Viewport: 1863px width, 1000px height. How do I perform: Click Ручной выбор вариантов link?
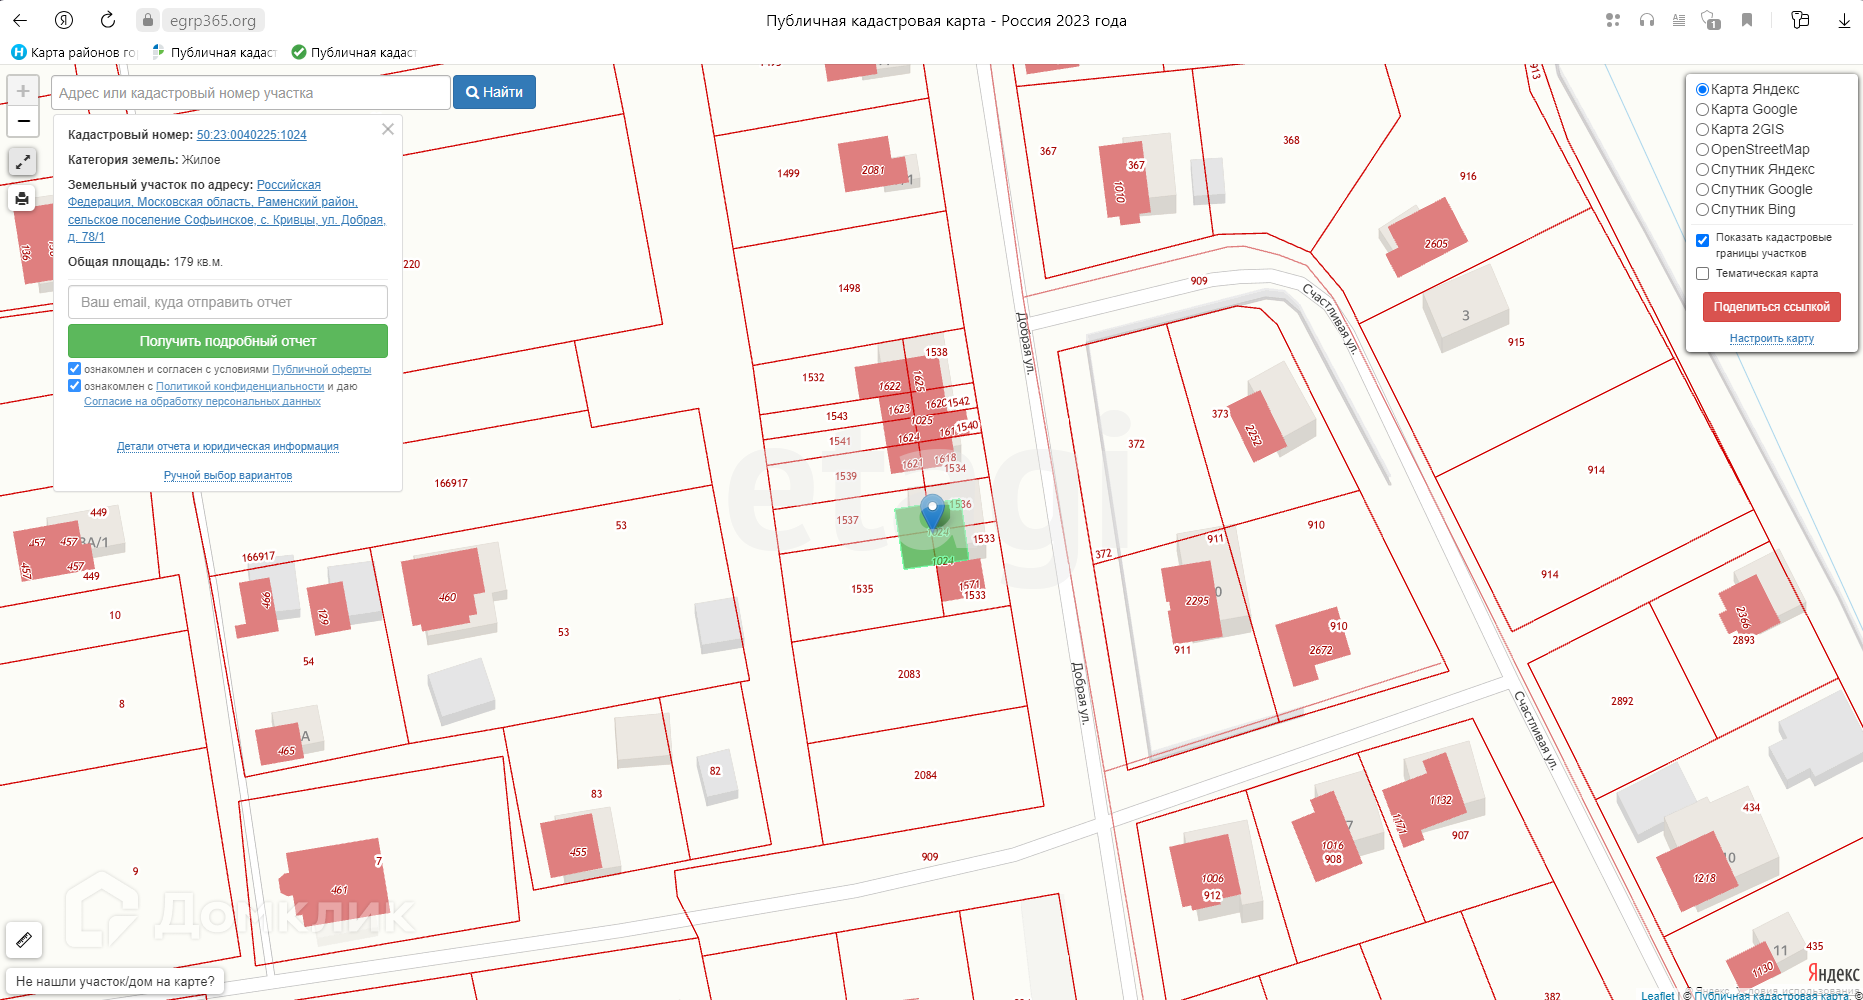pos(228,475)
